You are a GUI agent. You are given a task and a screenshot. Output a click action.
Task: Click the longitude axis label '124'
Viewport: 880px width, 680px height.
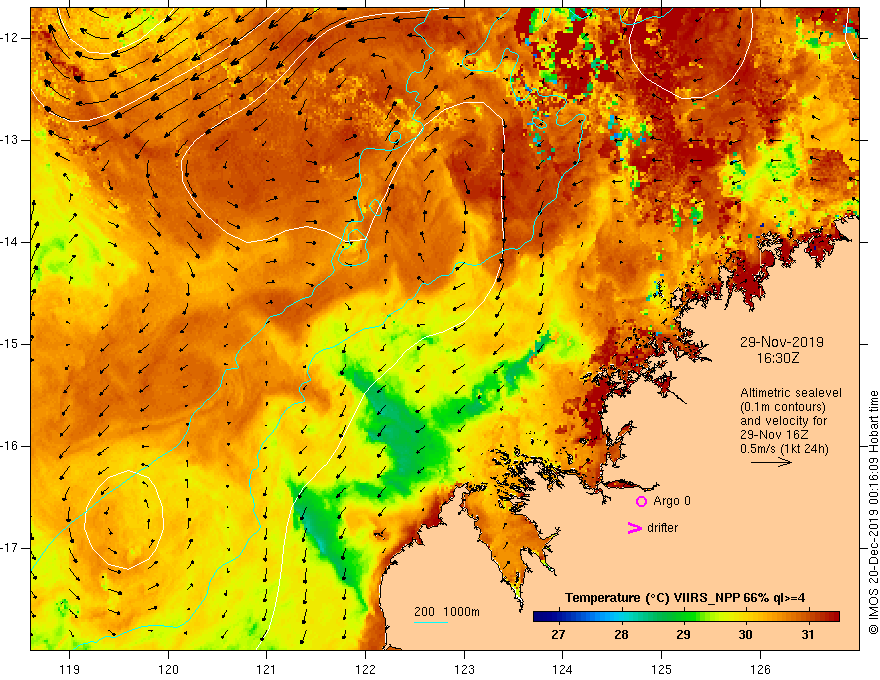tap(563, 669)
